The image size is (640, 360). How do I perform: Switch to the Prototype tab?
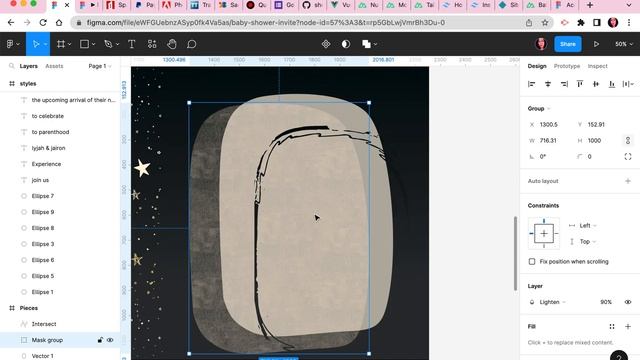pyautogui.click(x=567, y=66)
